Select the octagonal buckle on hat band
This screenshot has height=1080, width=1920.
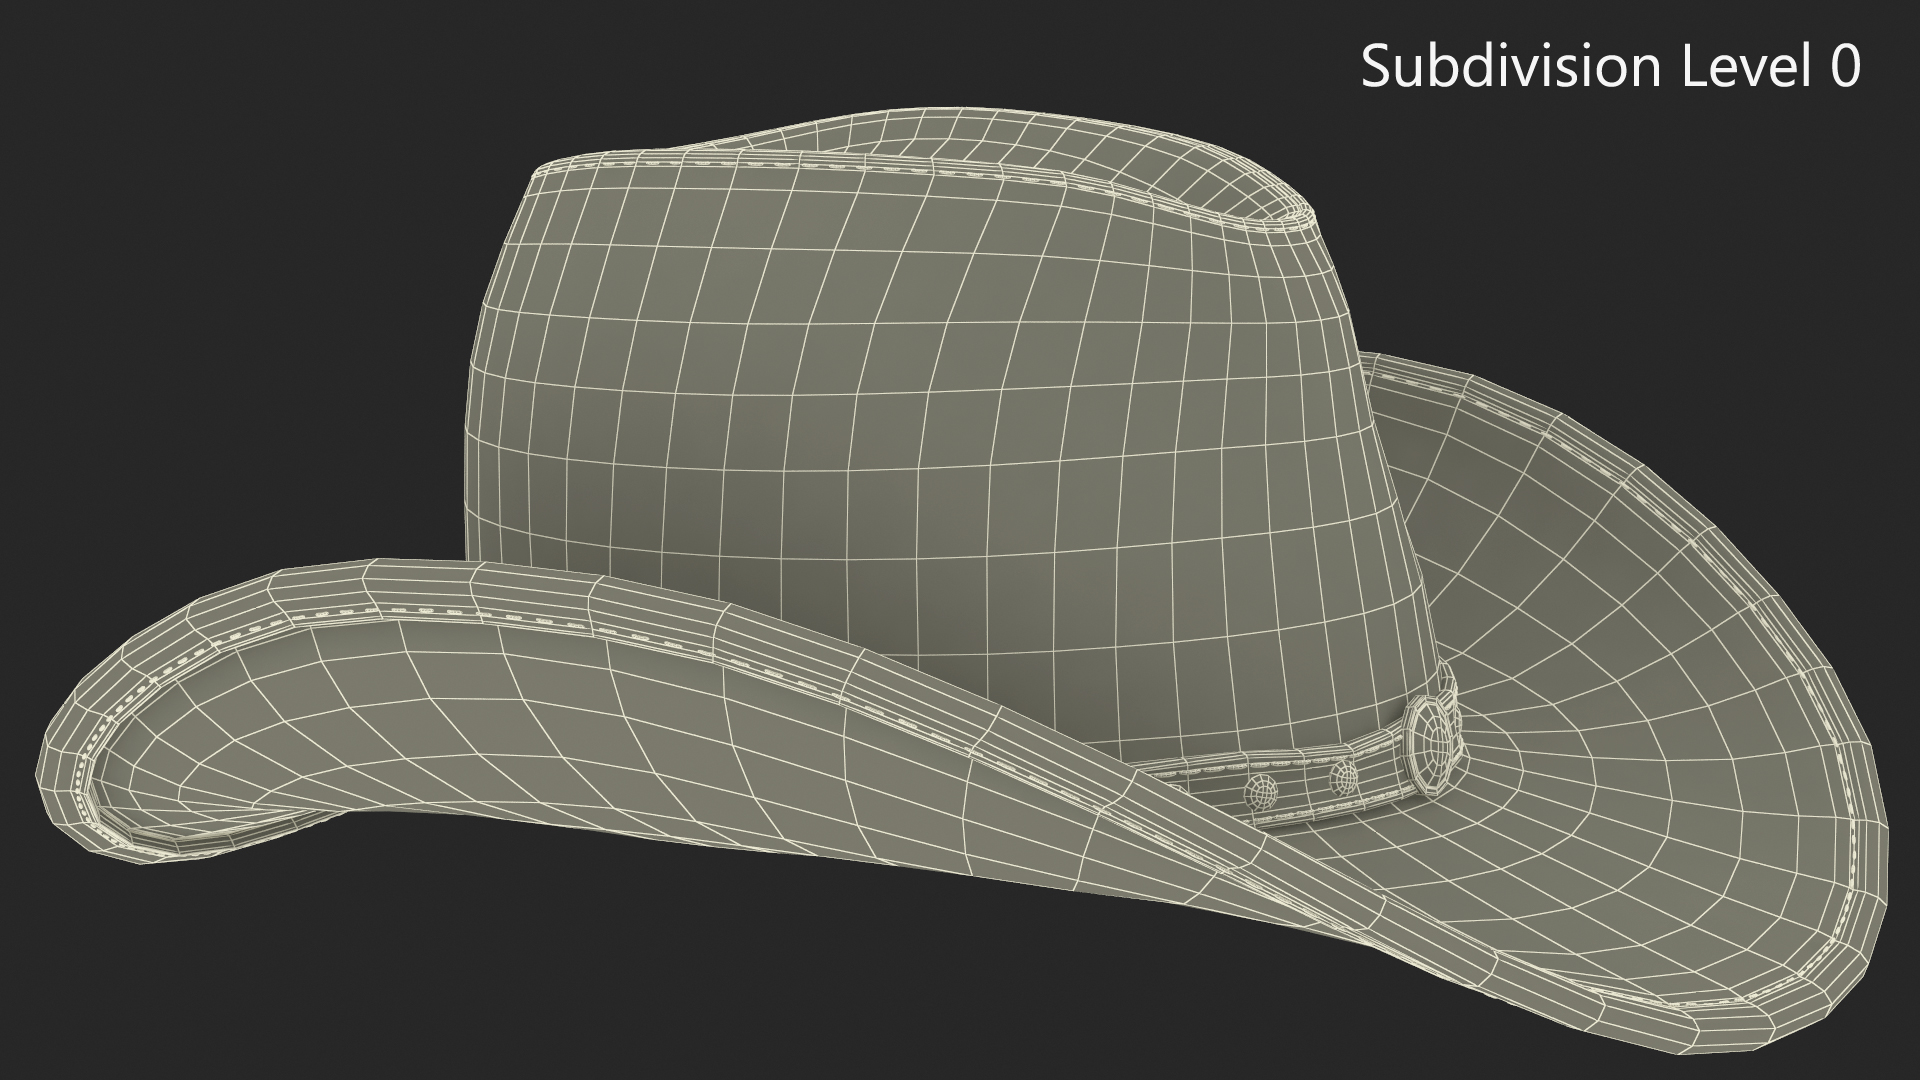(1434, 742)
